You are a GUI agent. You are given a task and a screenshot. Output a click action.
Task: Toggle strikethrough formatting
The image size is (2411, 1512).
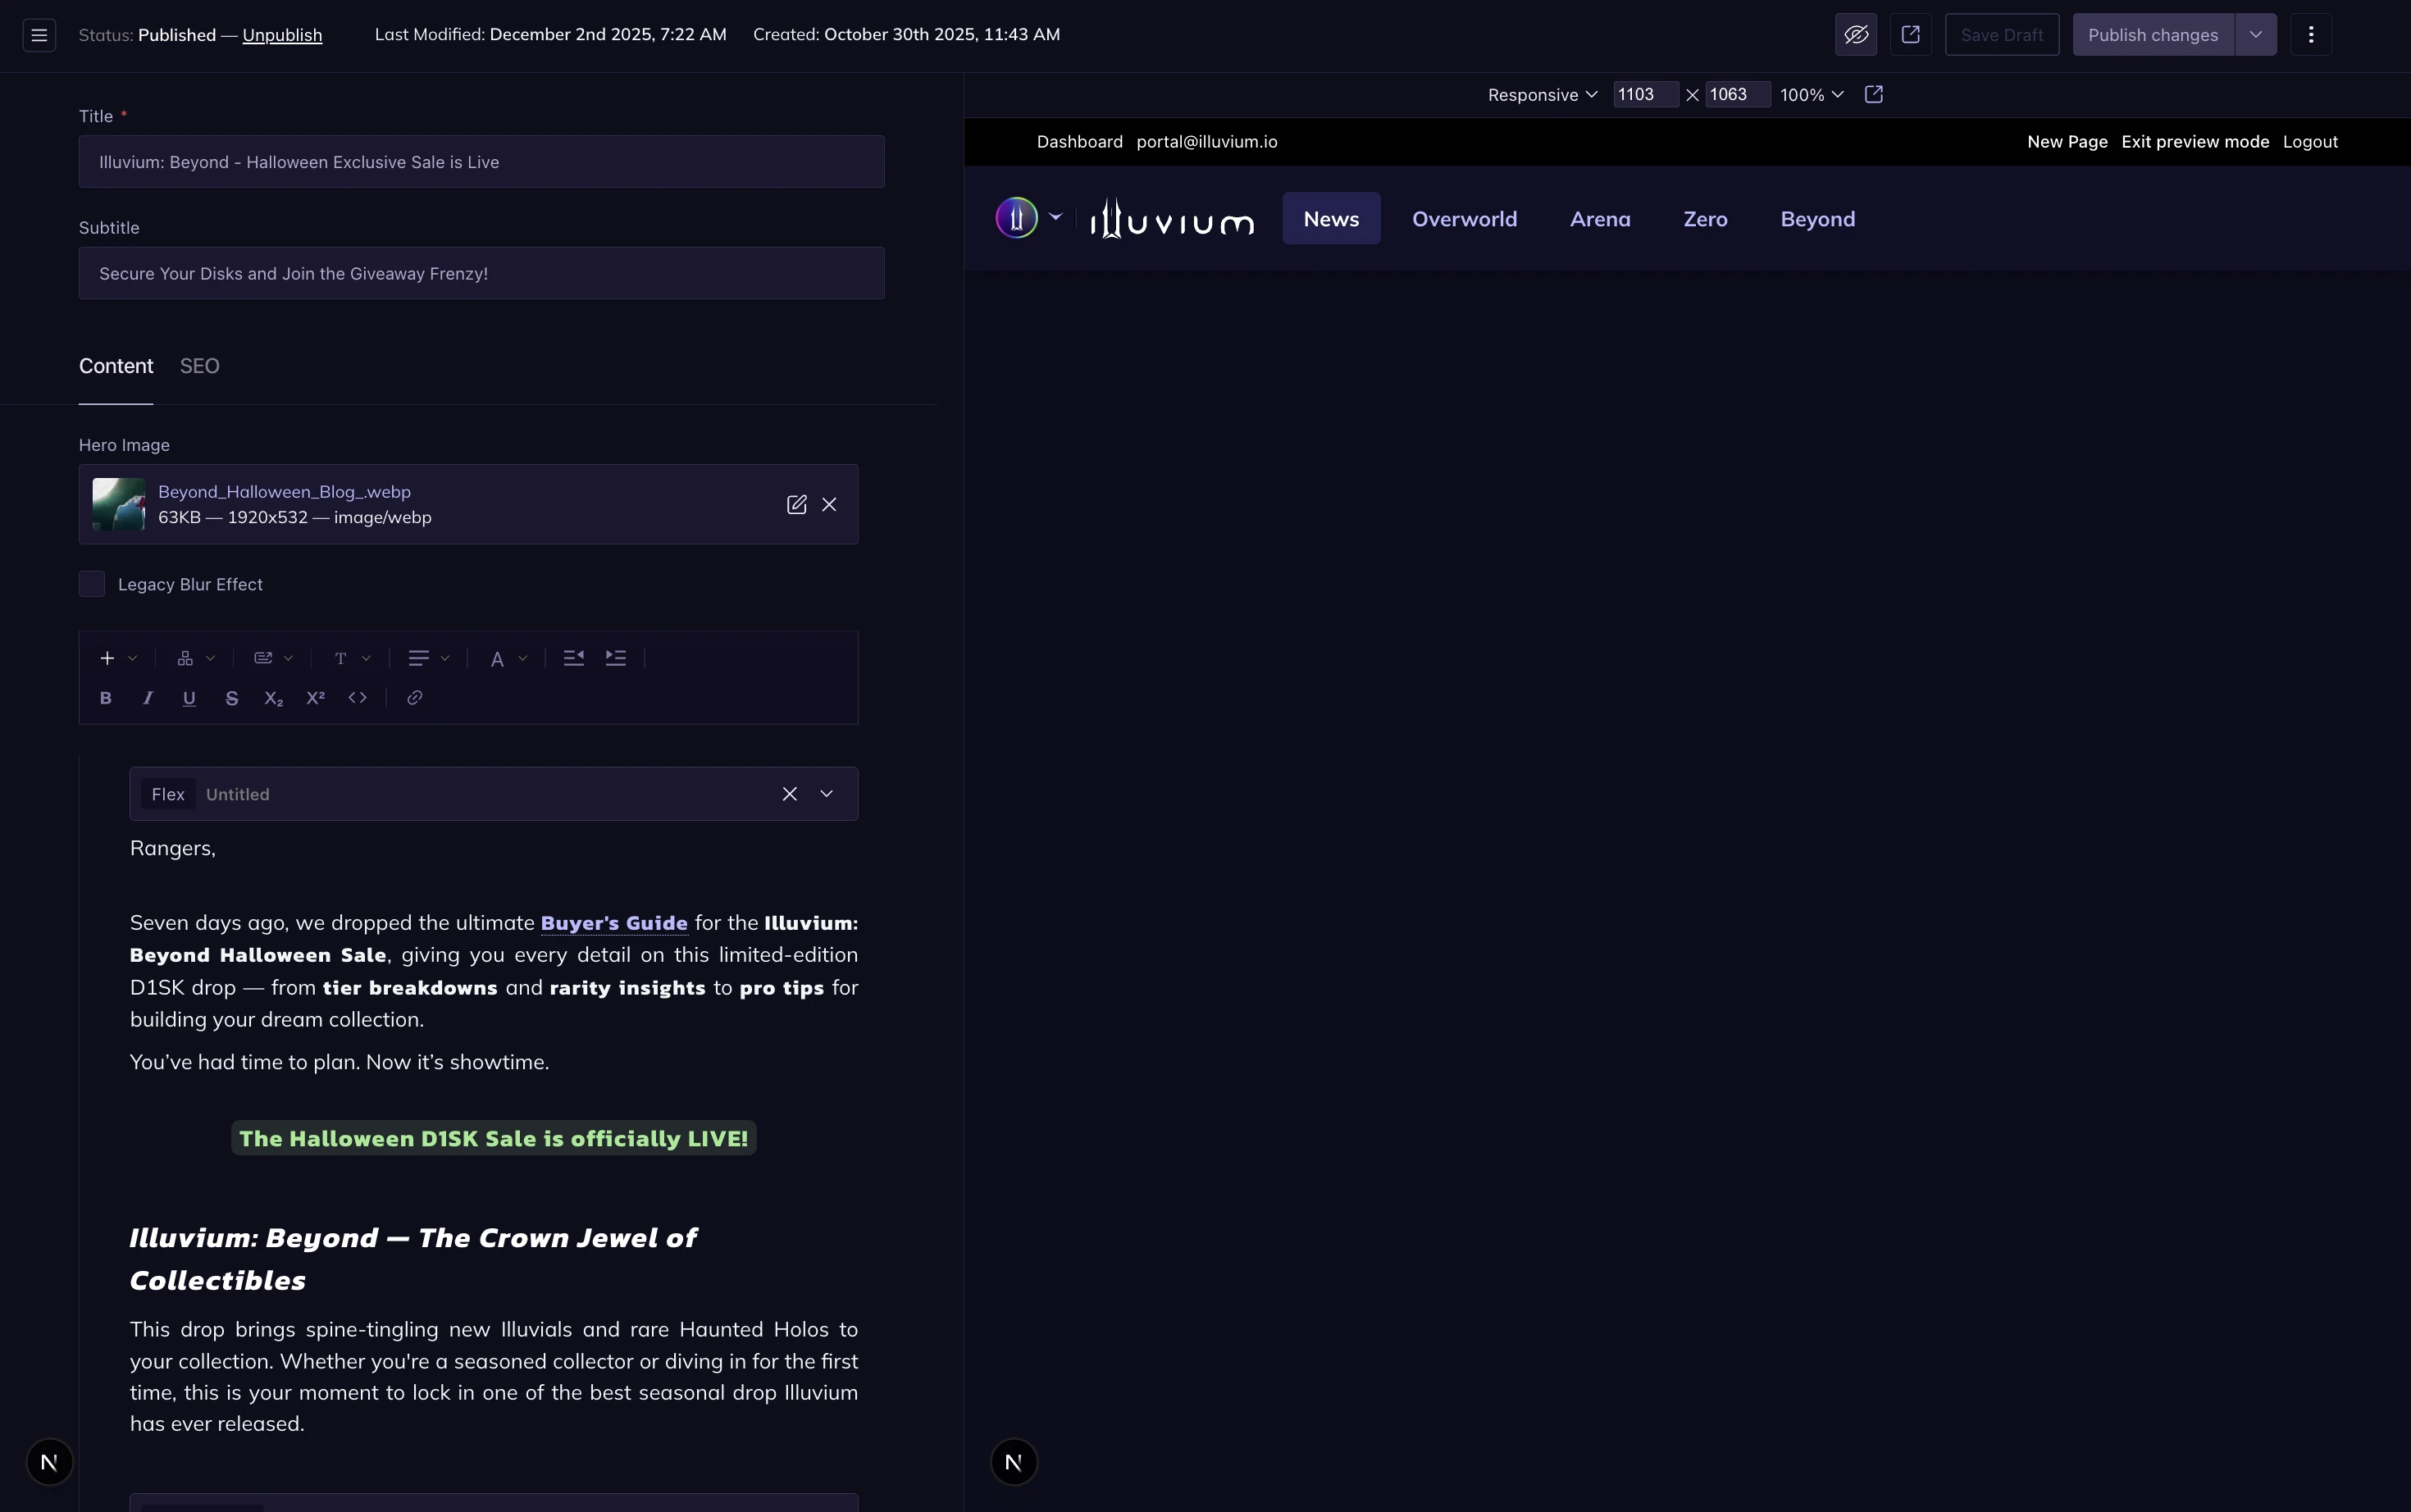click(231, 698)
